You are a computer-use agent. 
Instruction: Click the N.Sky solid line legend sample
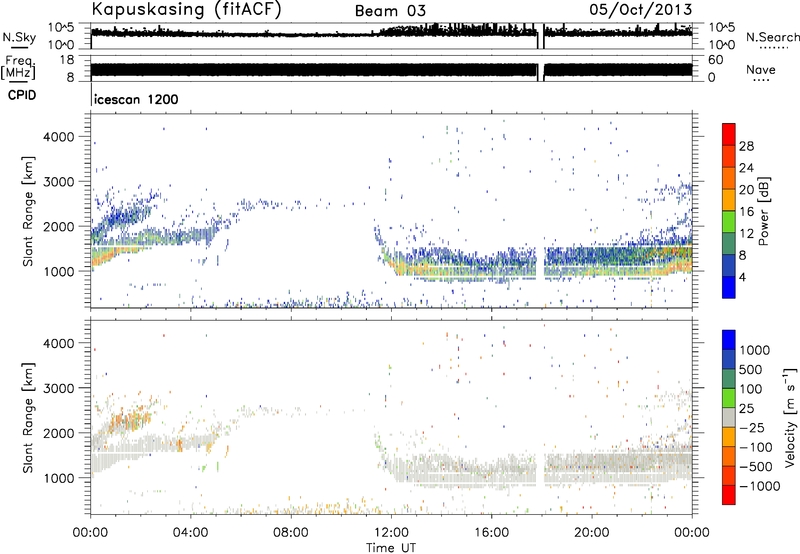click(19, 47)
